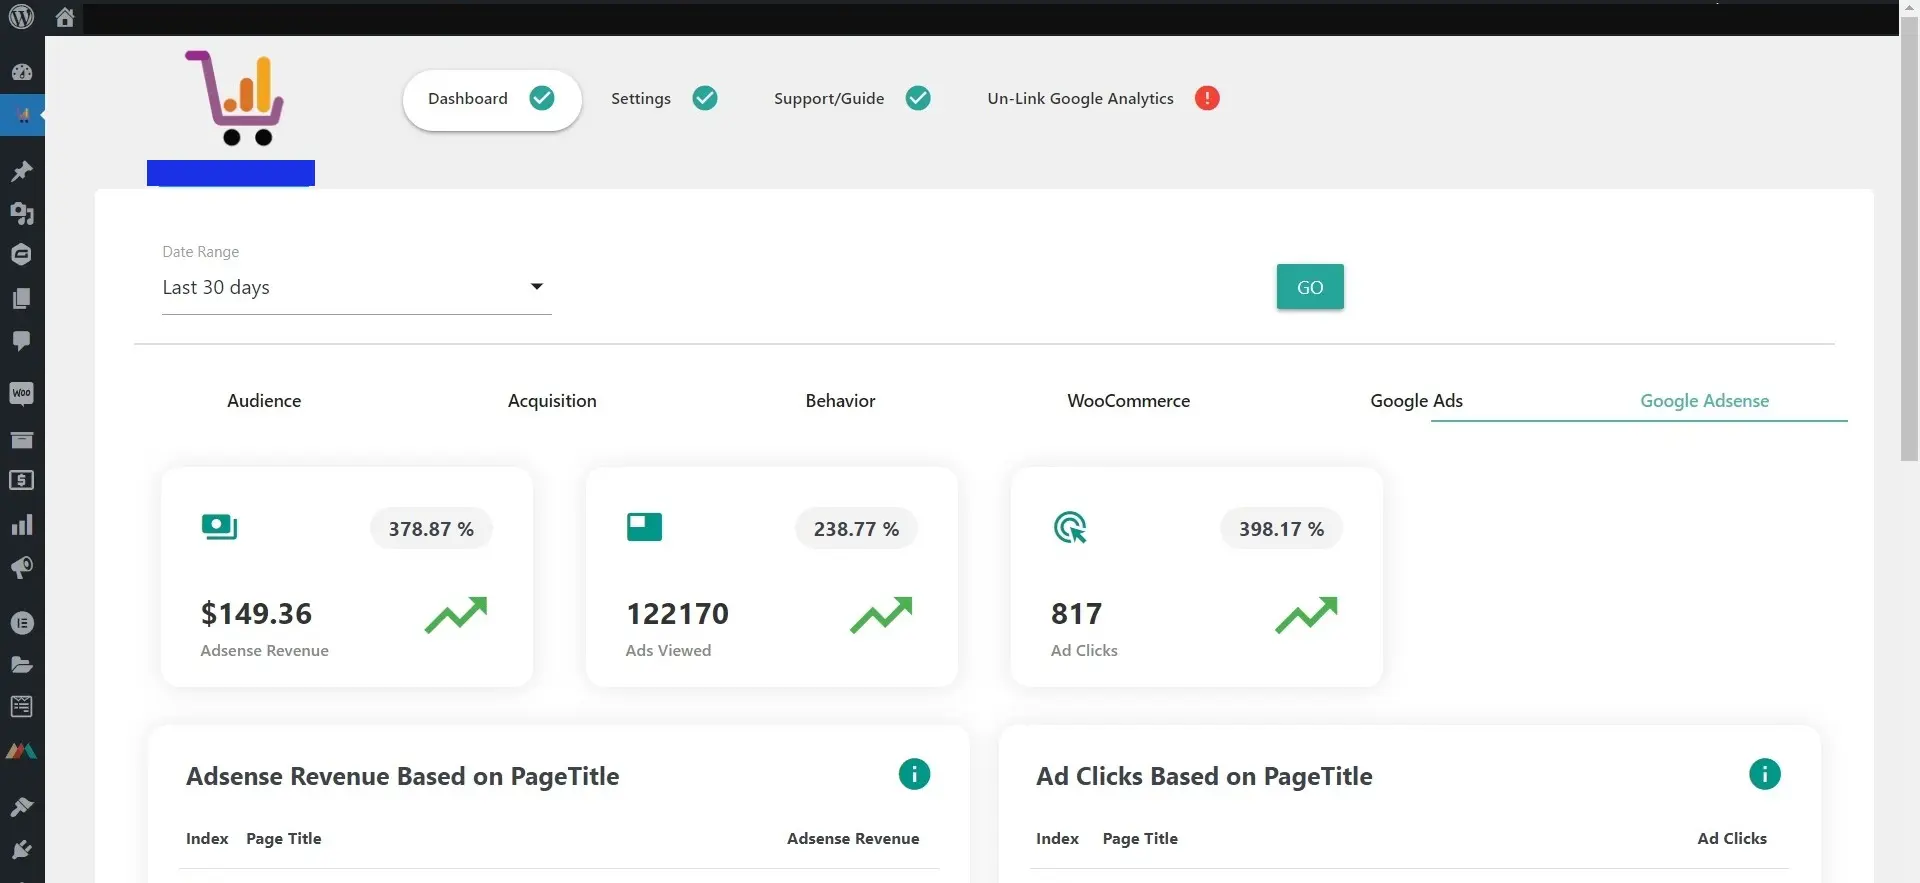
Task: Click the GO button
Action: coord(1310,287)
